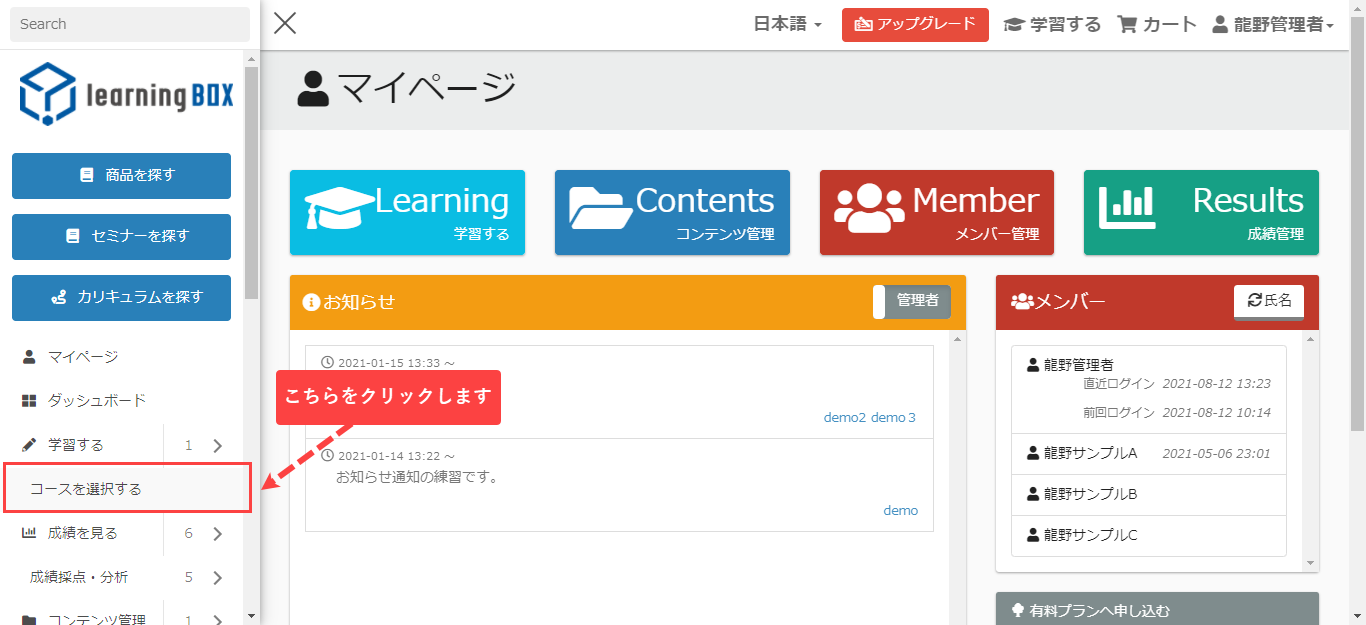
Task: Click the learningBOX logo
Action: [126, 94]
